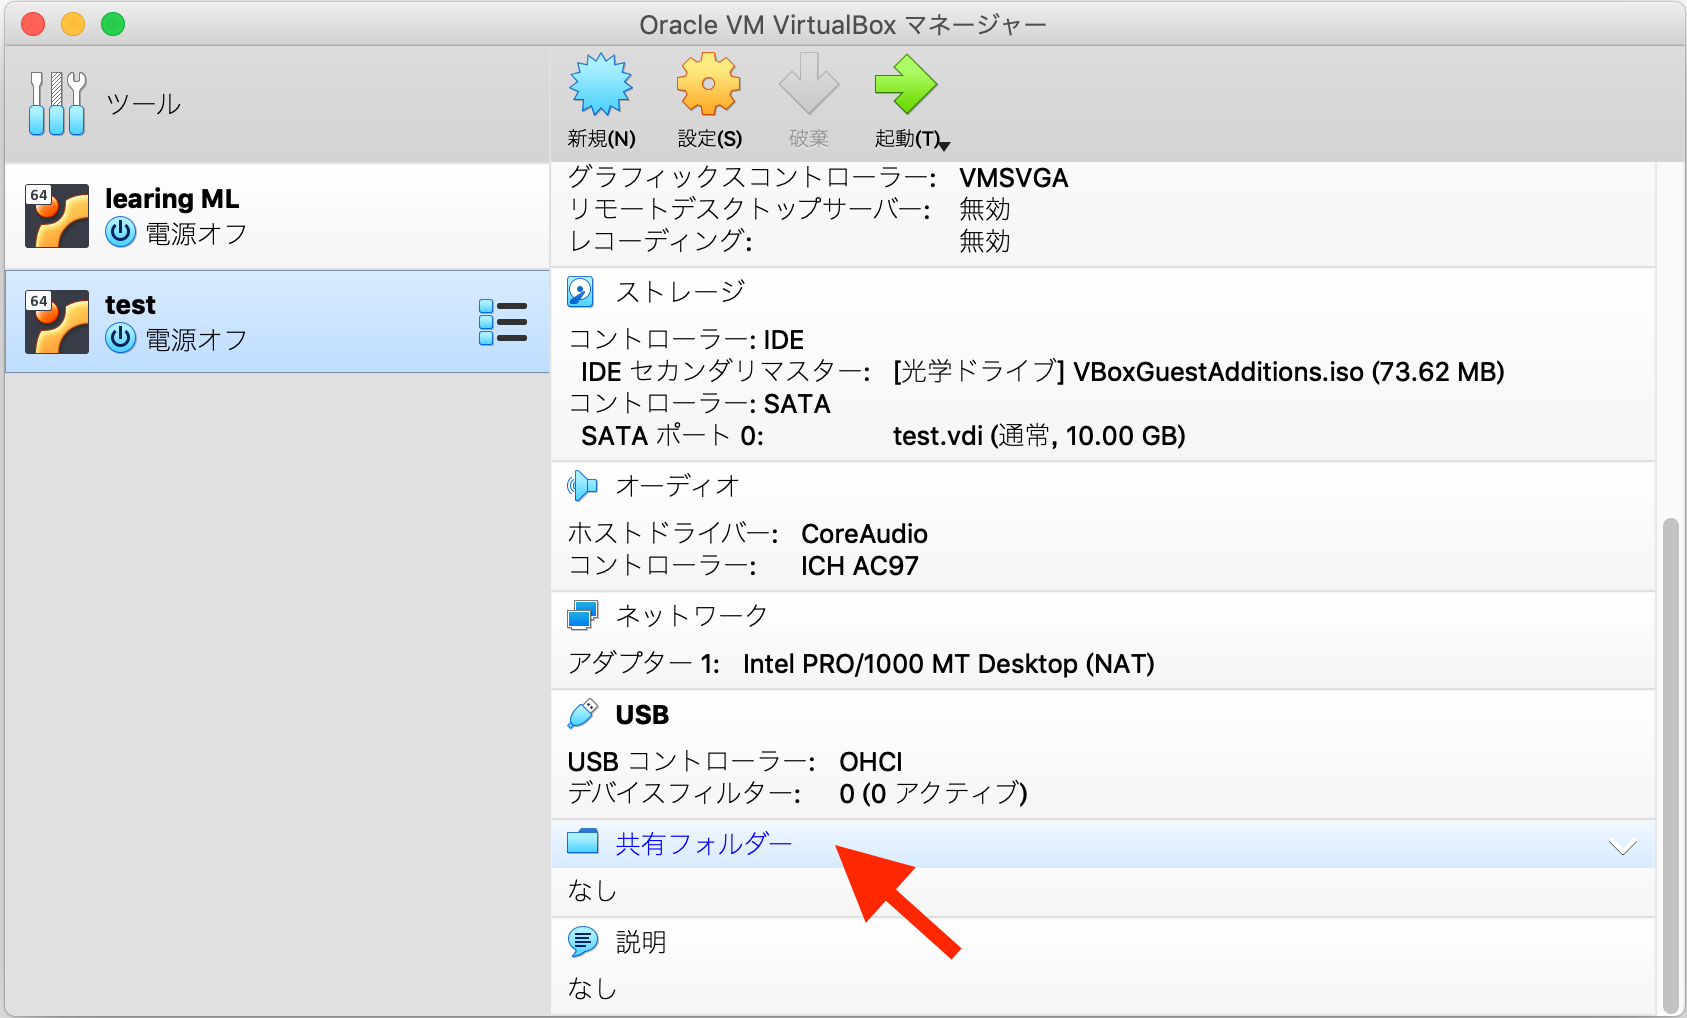Click Intel PRO/1000 MT Desktop (NAT) adapter
The height and width of the screenshot is (1018, 1687).
[948, 664]
